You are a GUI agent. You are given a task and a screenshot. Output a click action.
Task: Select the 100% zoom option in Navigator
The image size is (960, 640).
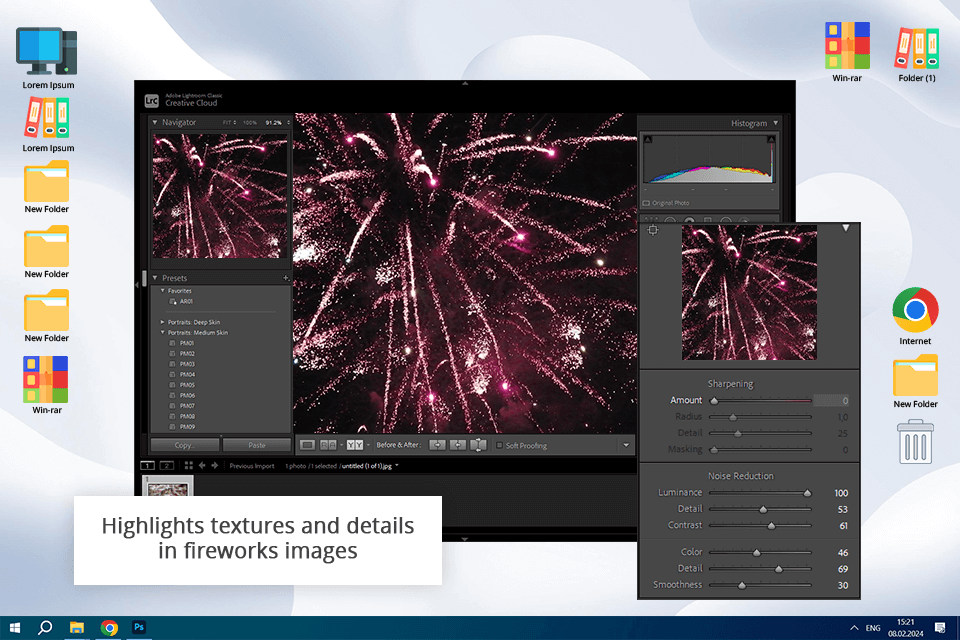point(250,122)
